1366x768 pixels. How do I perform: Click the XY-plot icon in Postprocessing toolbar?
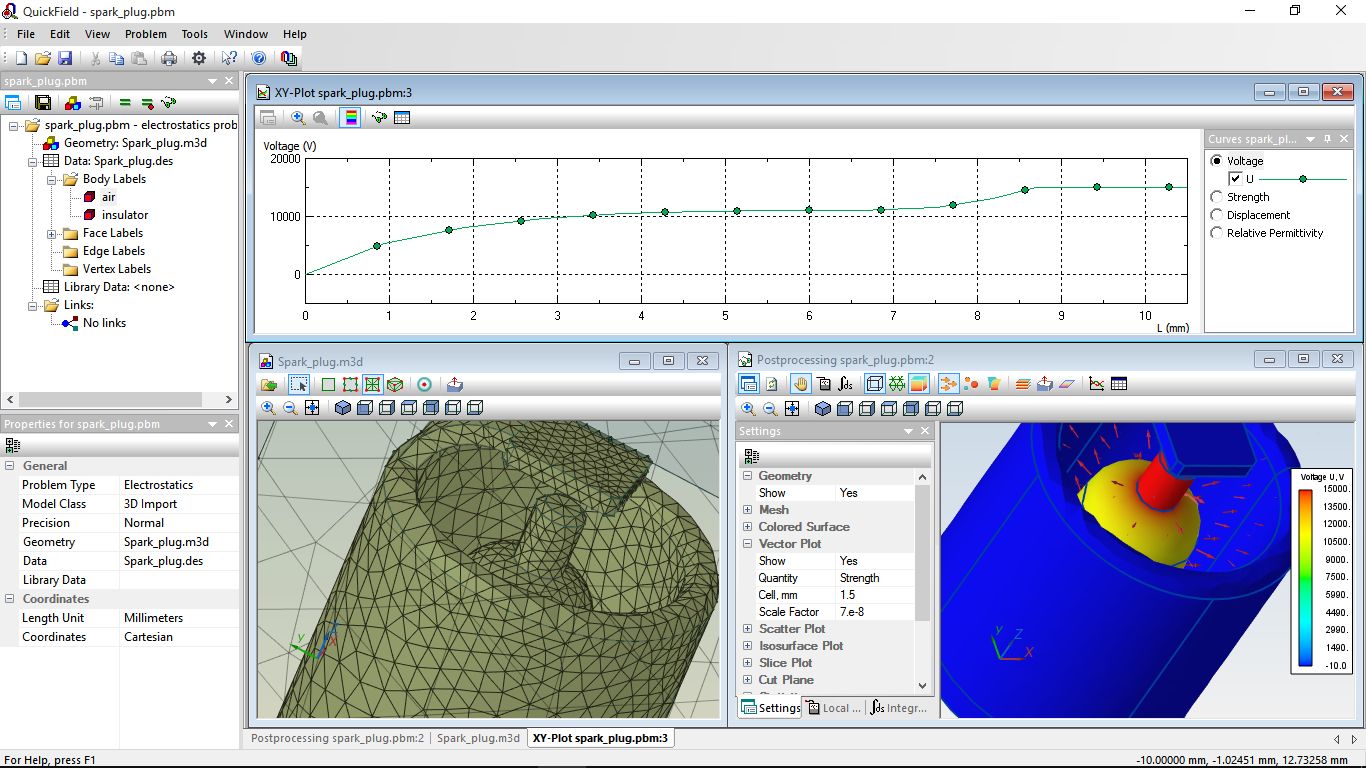point(1097,384)
